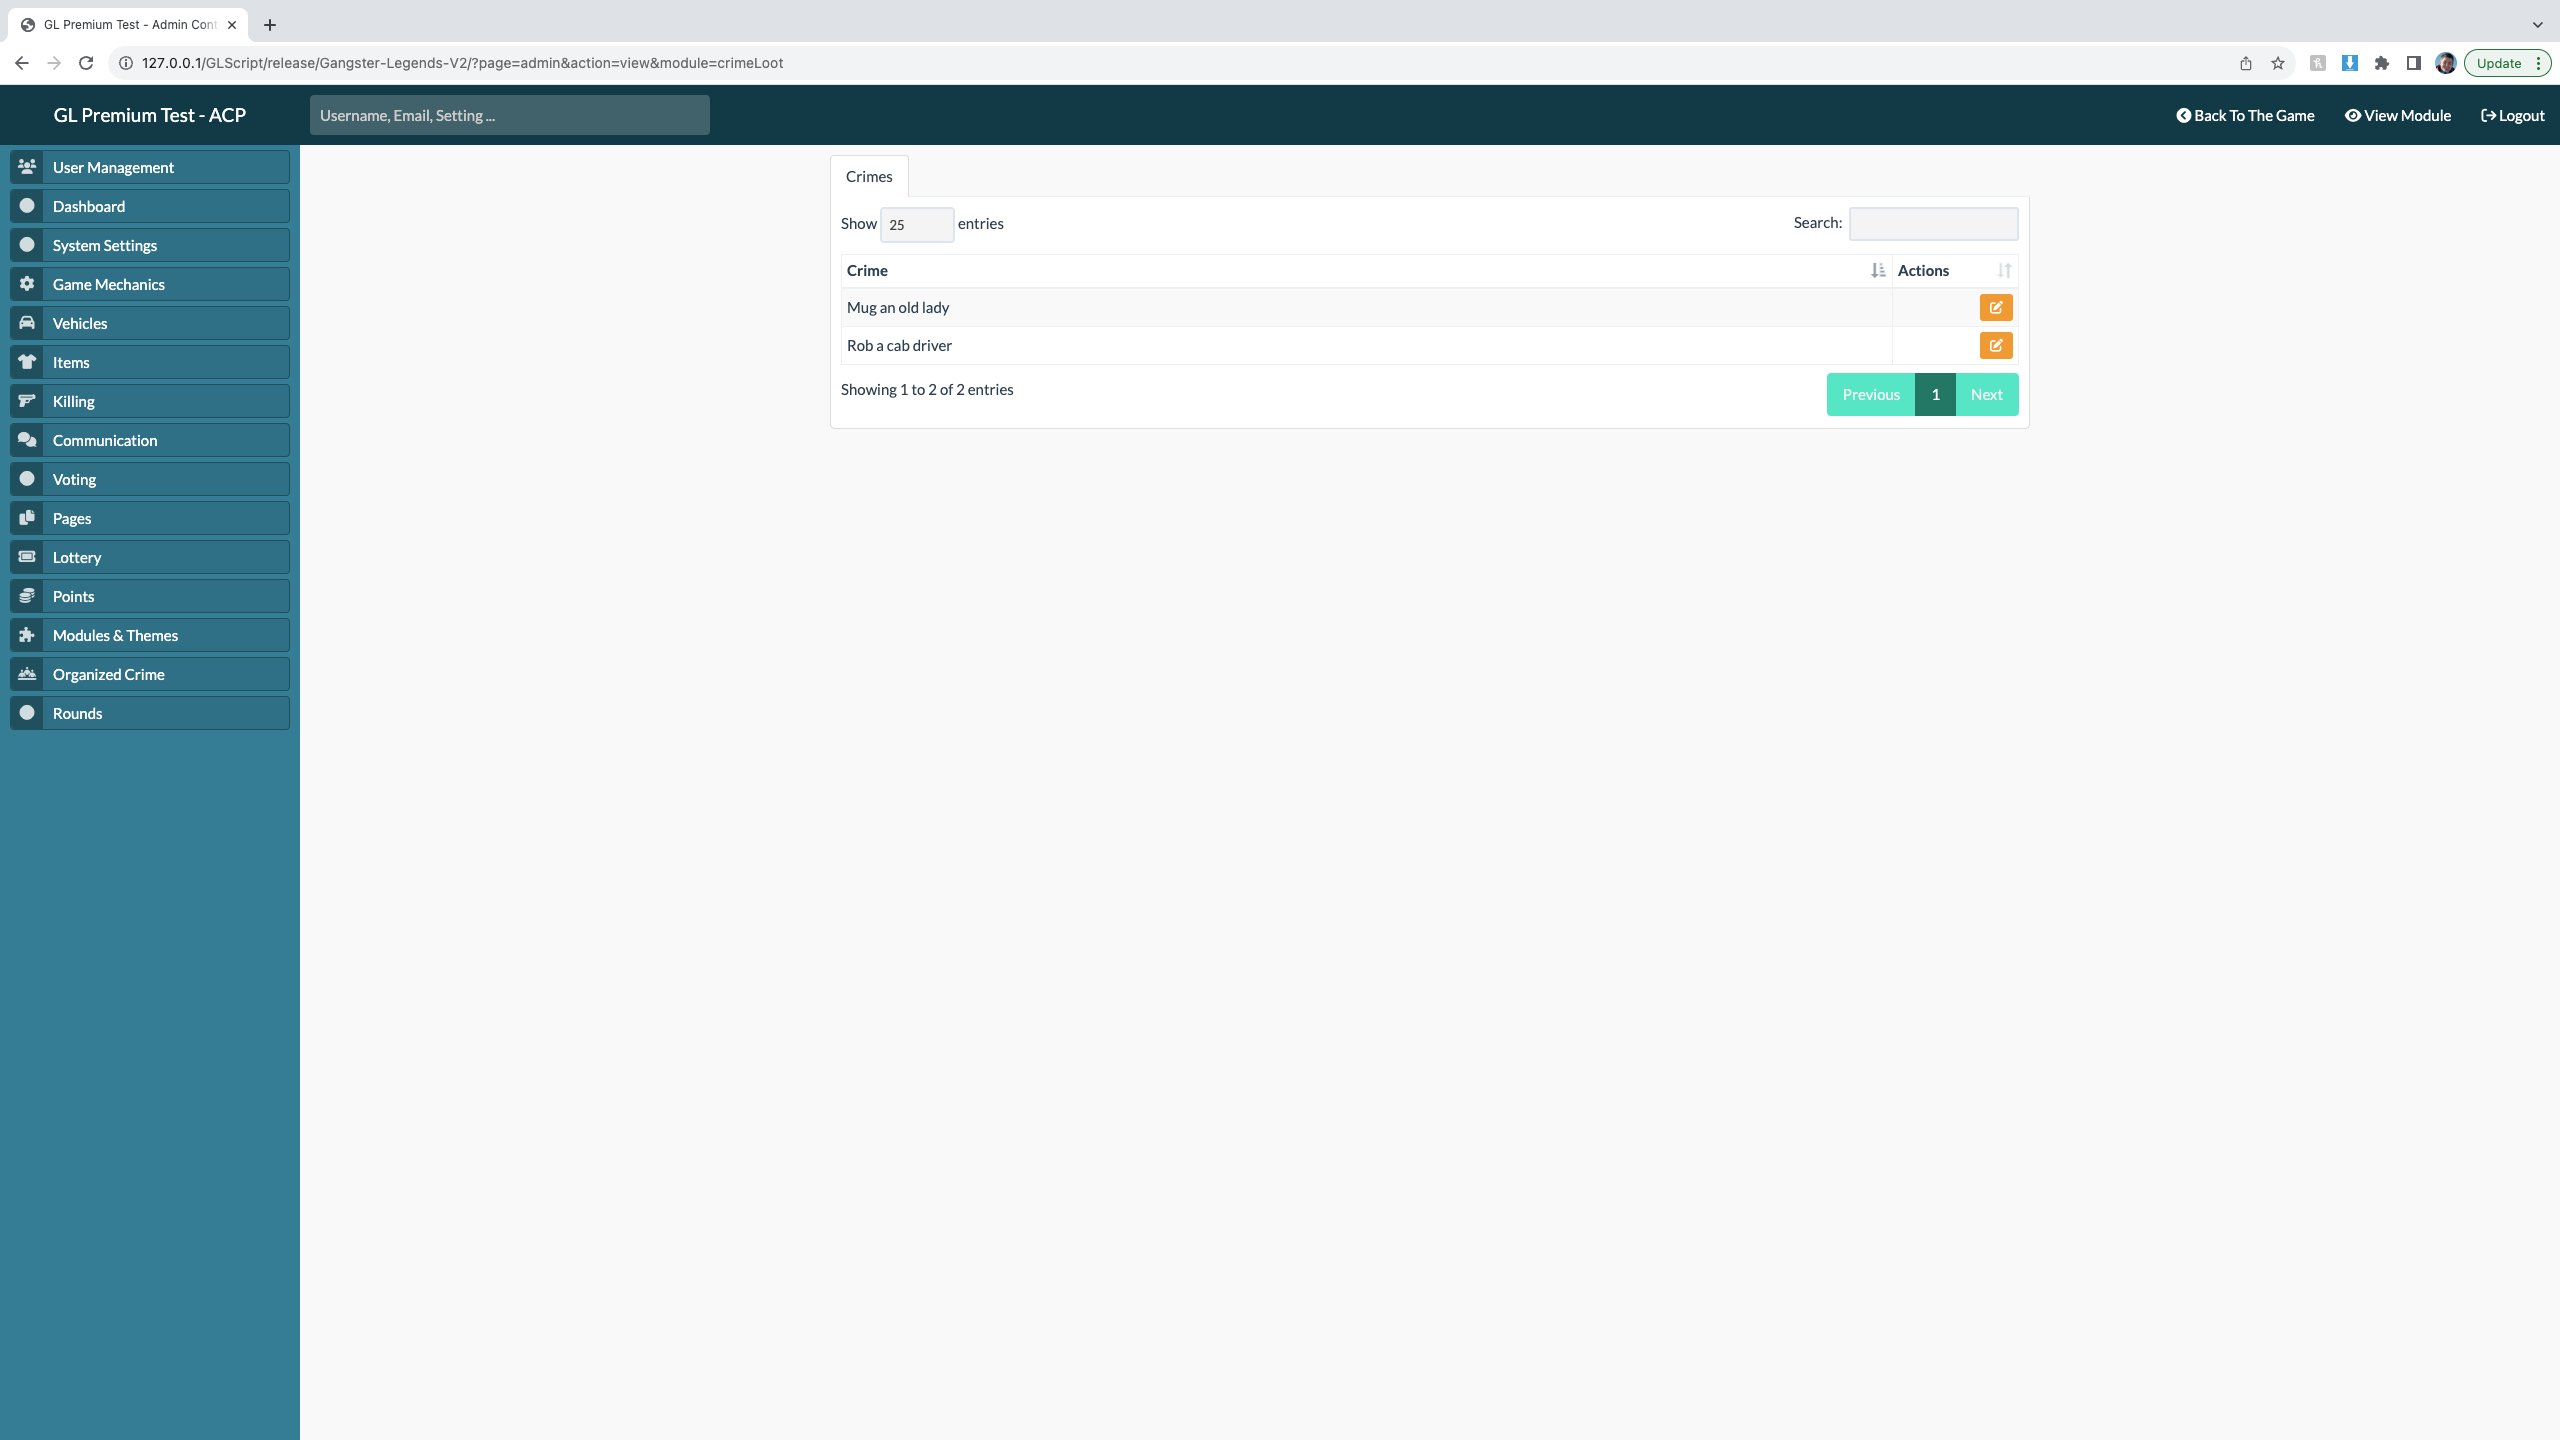Click the edit icon for Mug an old lady

[x=1995, y=308]
